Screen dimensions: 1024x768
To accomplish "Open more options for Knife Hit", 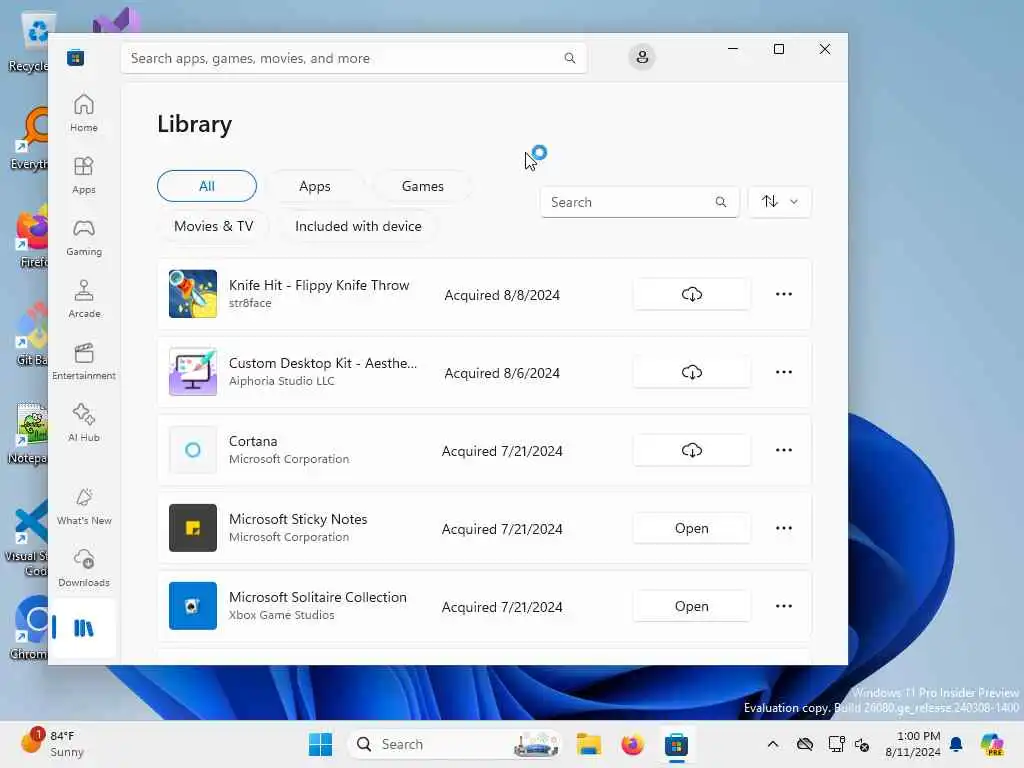I will pos(784,295).
